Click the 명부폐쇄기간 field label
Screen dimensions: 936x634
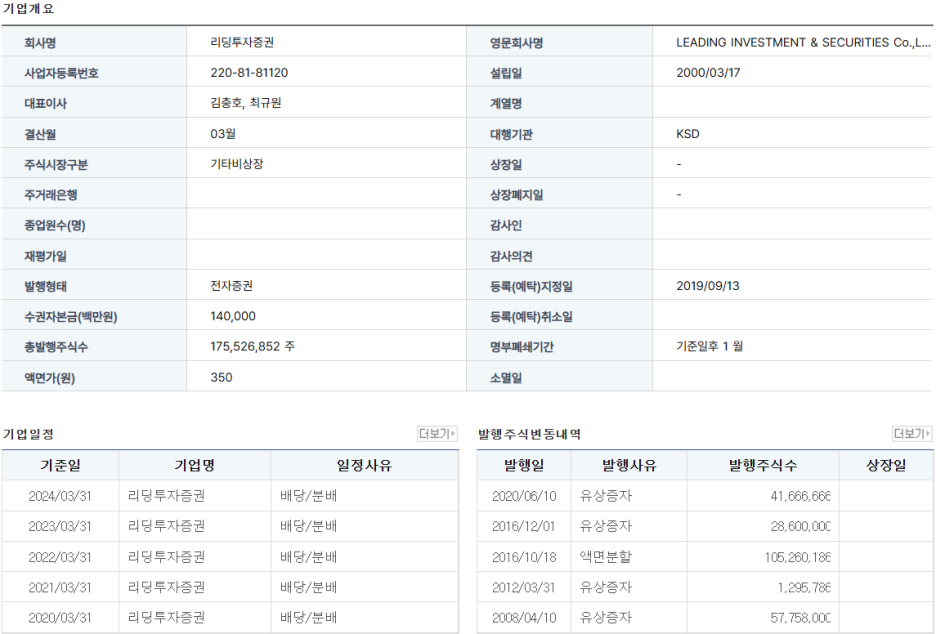522,347
